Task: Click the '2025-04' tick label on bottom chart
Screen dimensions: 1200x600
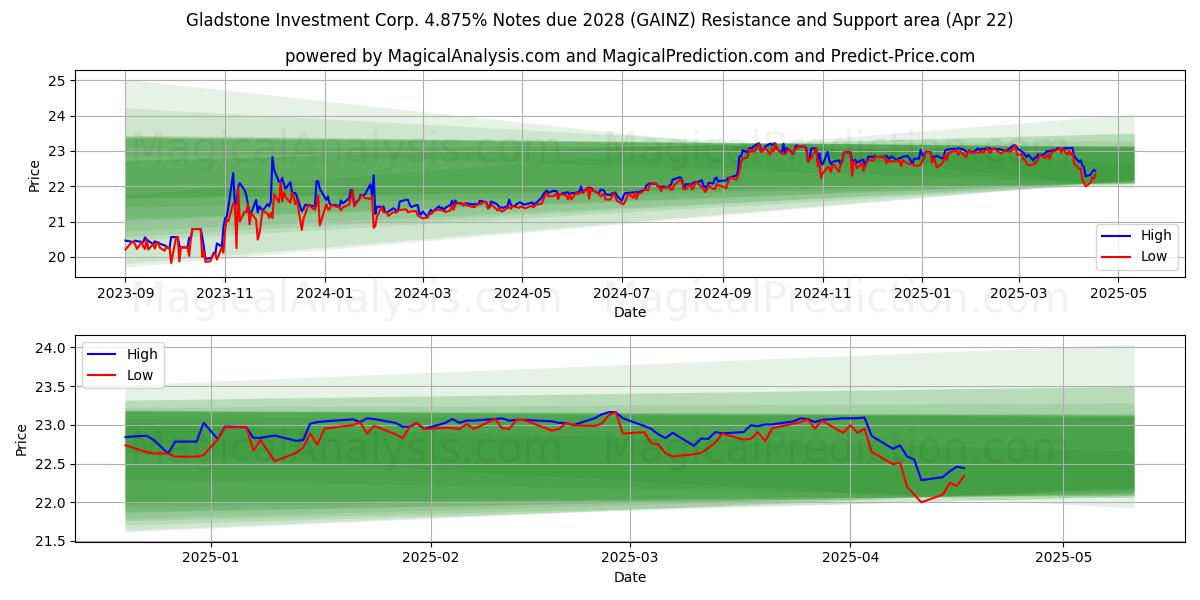Action: click(x=850, y=559)
